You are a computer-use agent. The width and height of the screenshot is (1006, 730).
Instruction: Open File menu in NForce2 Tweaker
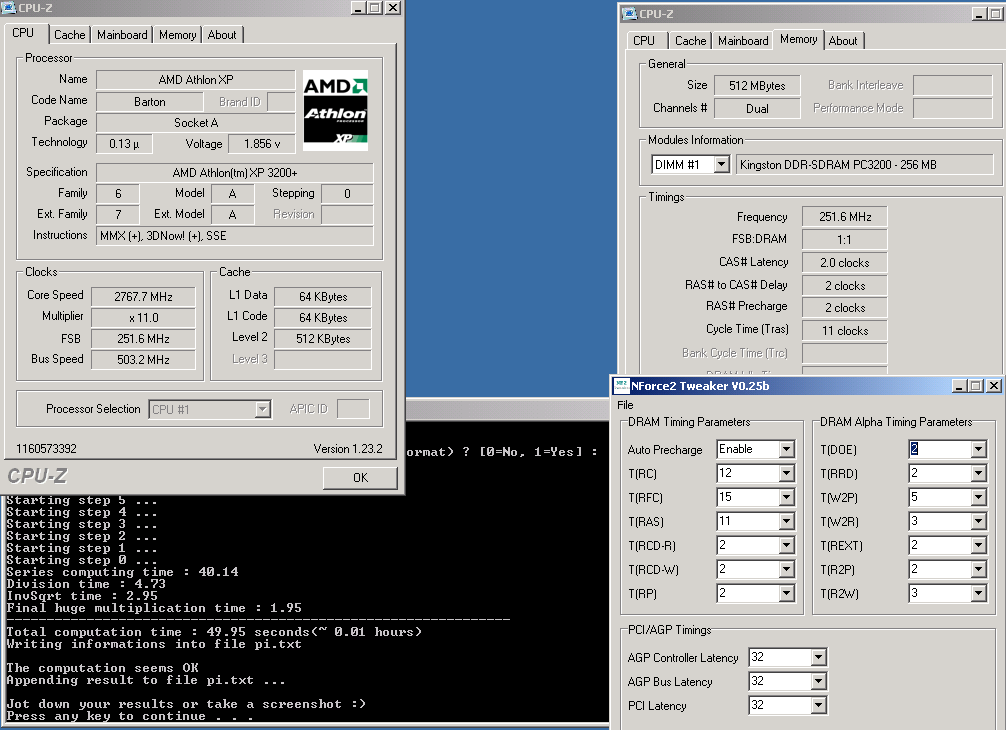pos(625,405)
